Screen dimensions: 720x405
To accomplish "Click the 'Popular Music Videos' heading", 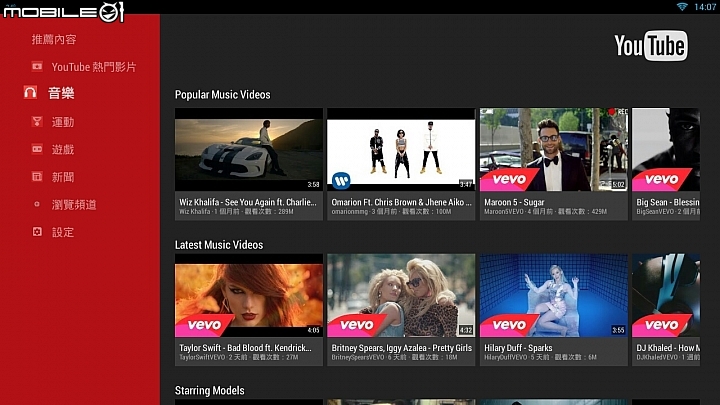I will (223, 95).
